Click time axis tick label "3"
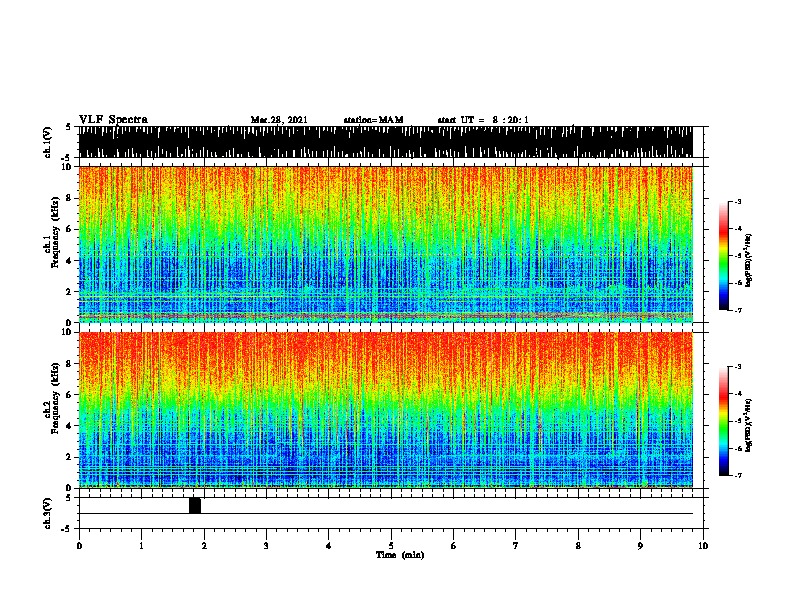 (x=266, y=545)
